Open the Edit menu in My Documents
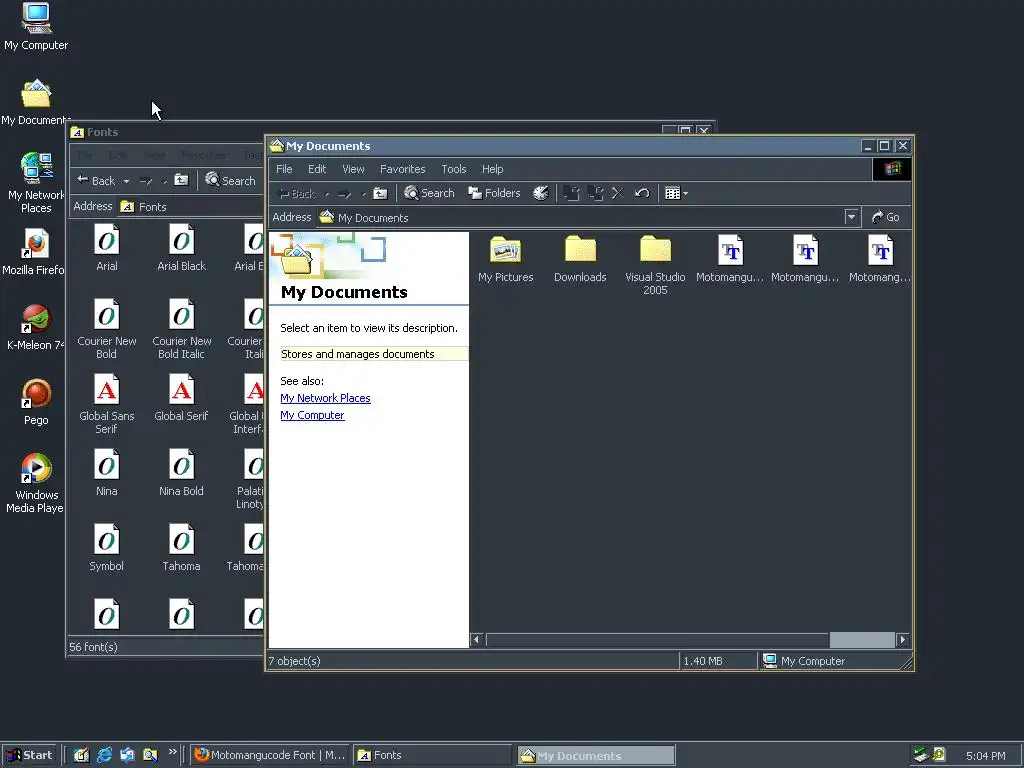The image size is (1024, 768). point(317,169)
